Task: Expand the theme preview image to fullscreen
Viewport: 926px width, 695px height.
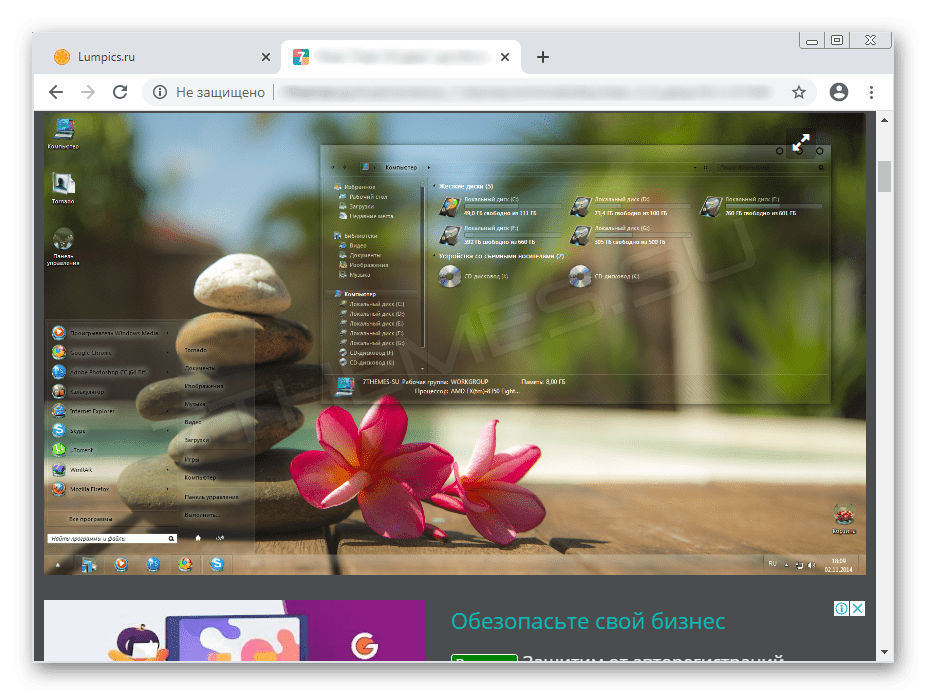Action: (800, 143)
